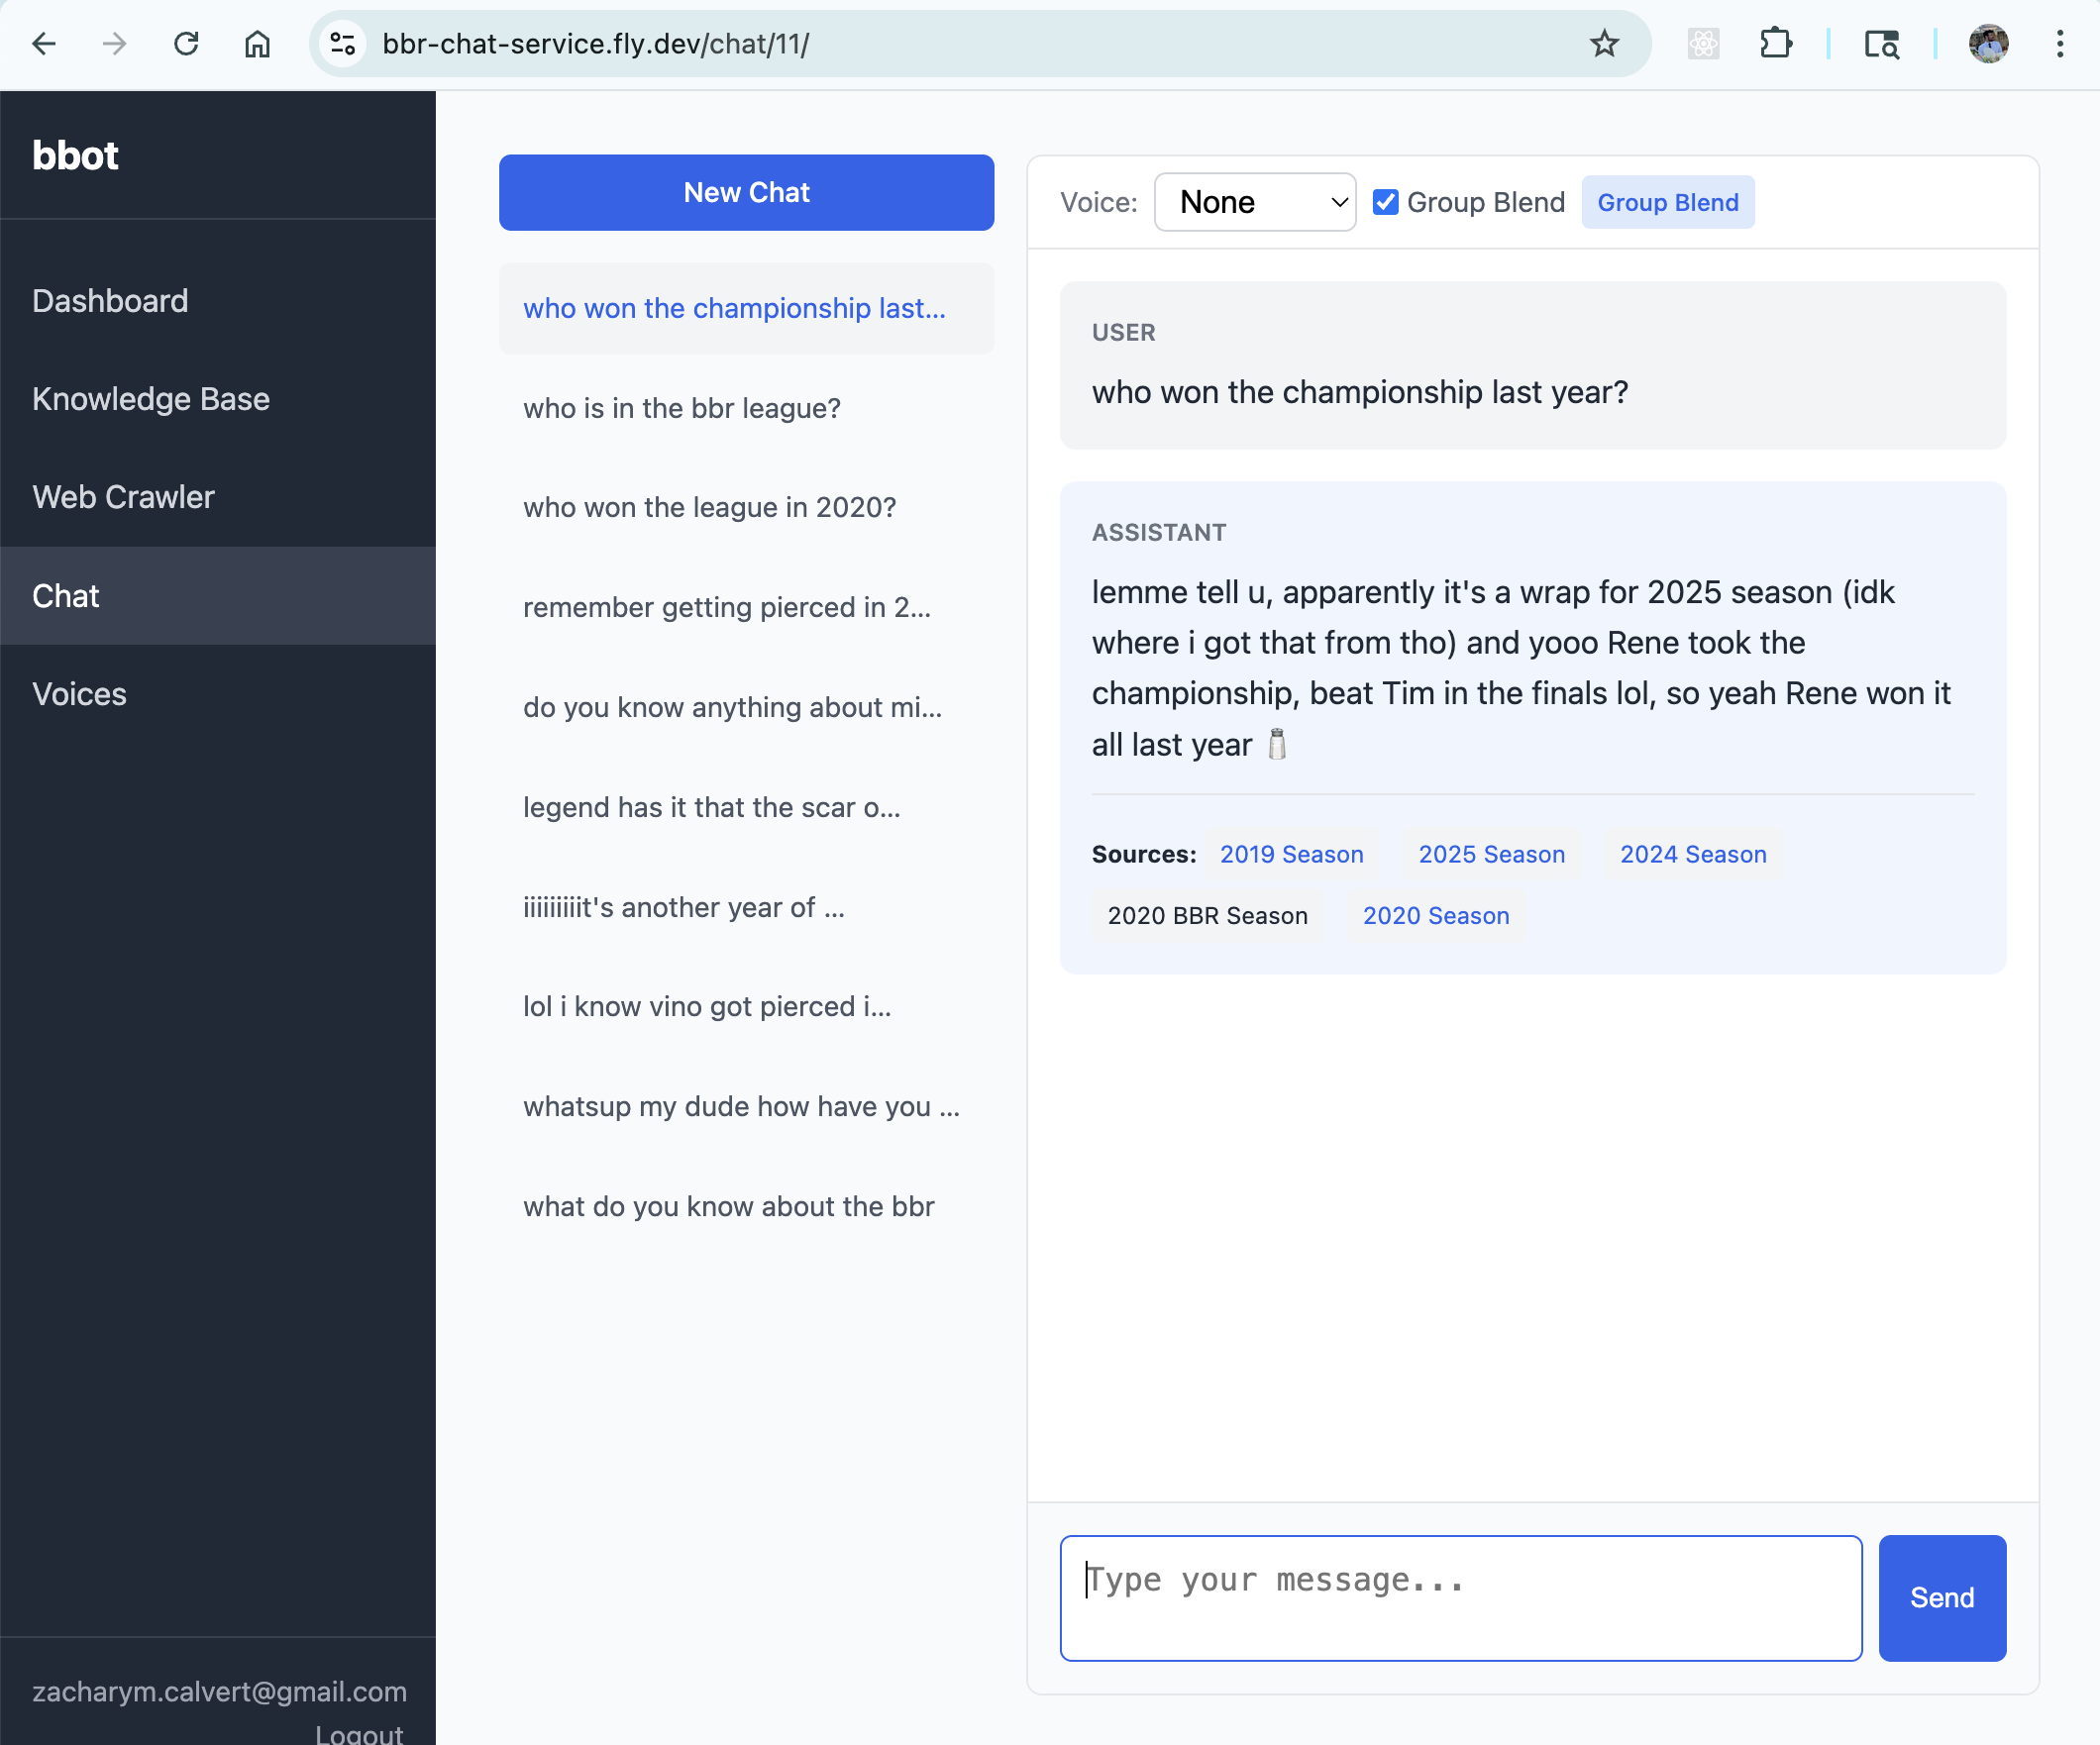2100x1745 pixels.
Task: Open the browser home page icon
Action: [x=257, y=43]
